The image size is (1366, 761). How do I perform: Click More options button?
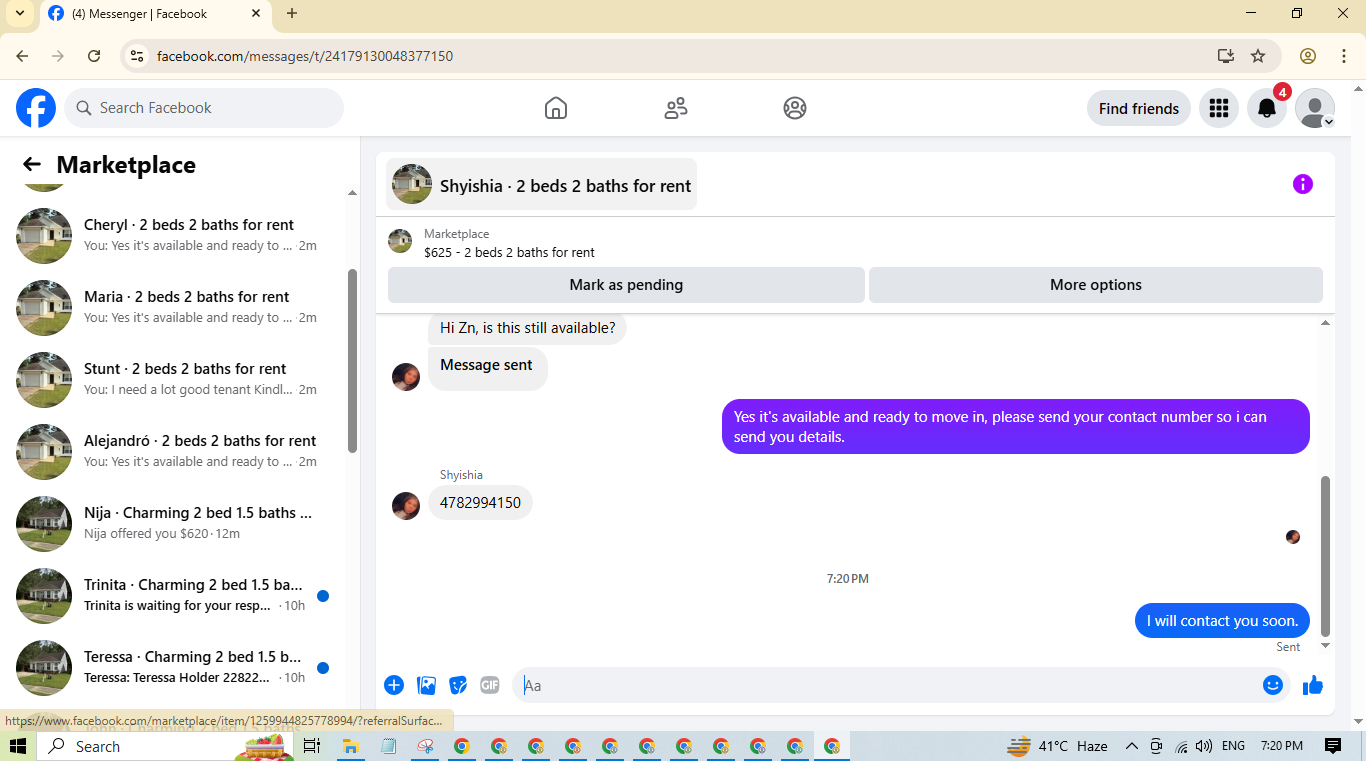click(x=1096, y=285)
